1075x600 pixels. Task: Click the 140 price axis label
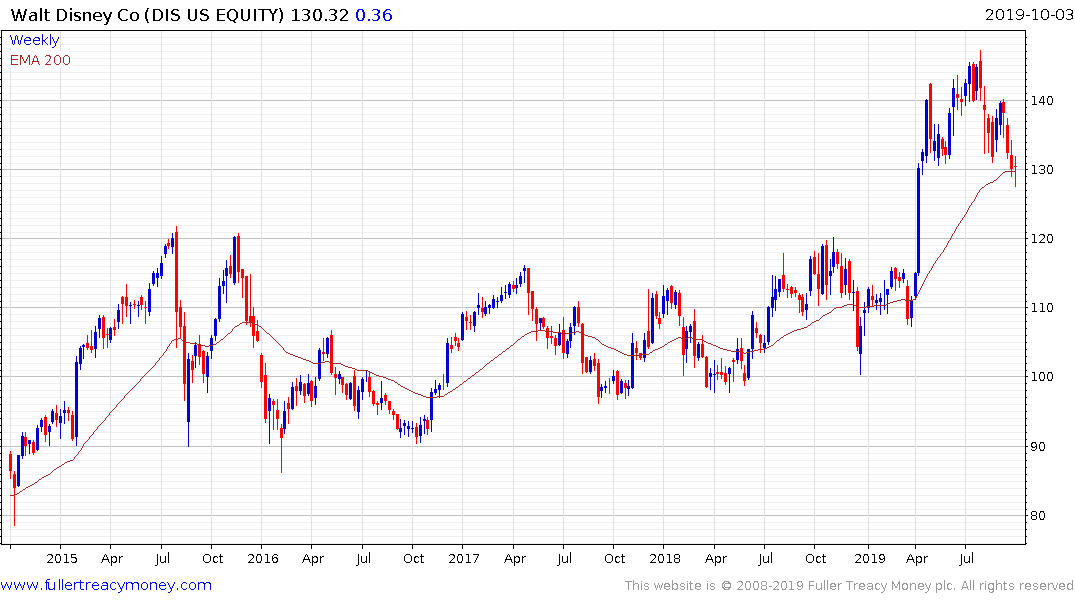point(1041,101)
